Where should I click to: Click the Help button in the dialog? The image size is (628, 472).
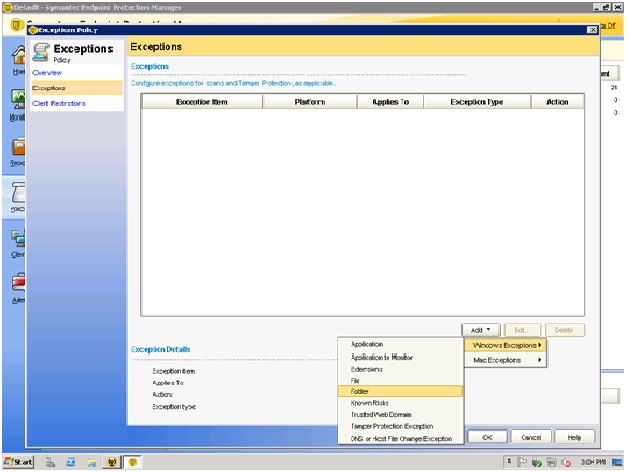tap(574, 437)
